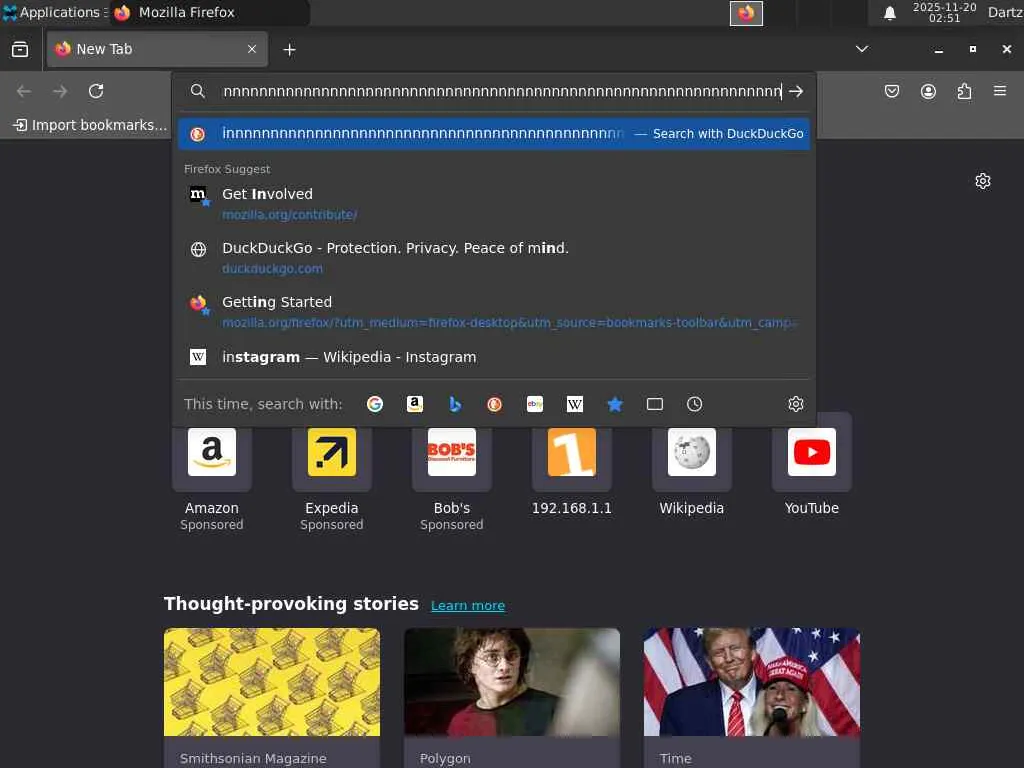Open Get Involved suggestion

click(494, 204)
